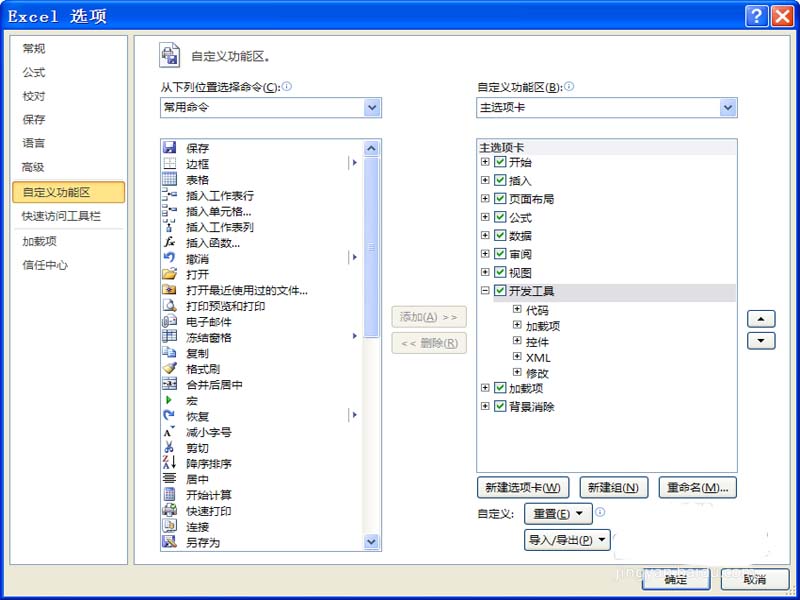Select the 保存 command icon

click(169, 148)
